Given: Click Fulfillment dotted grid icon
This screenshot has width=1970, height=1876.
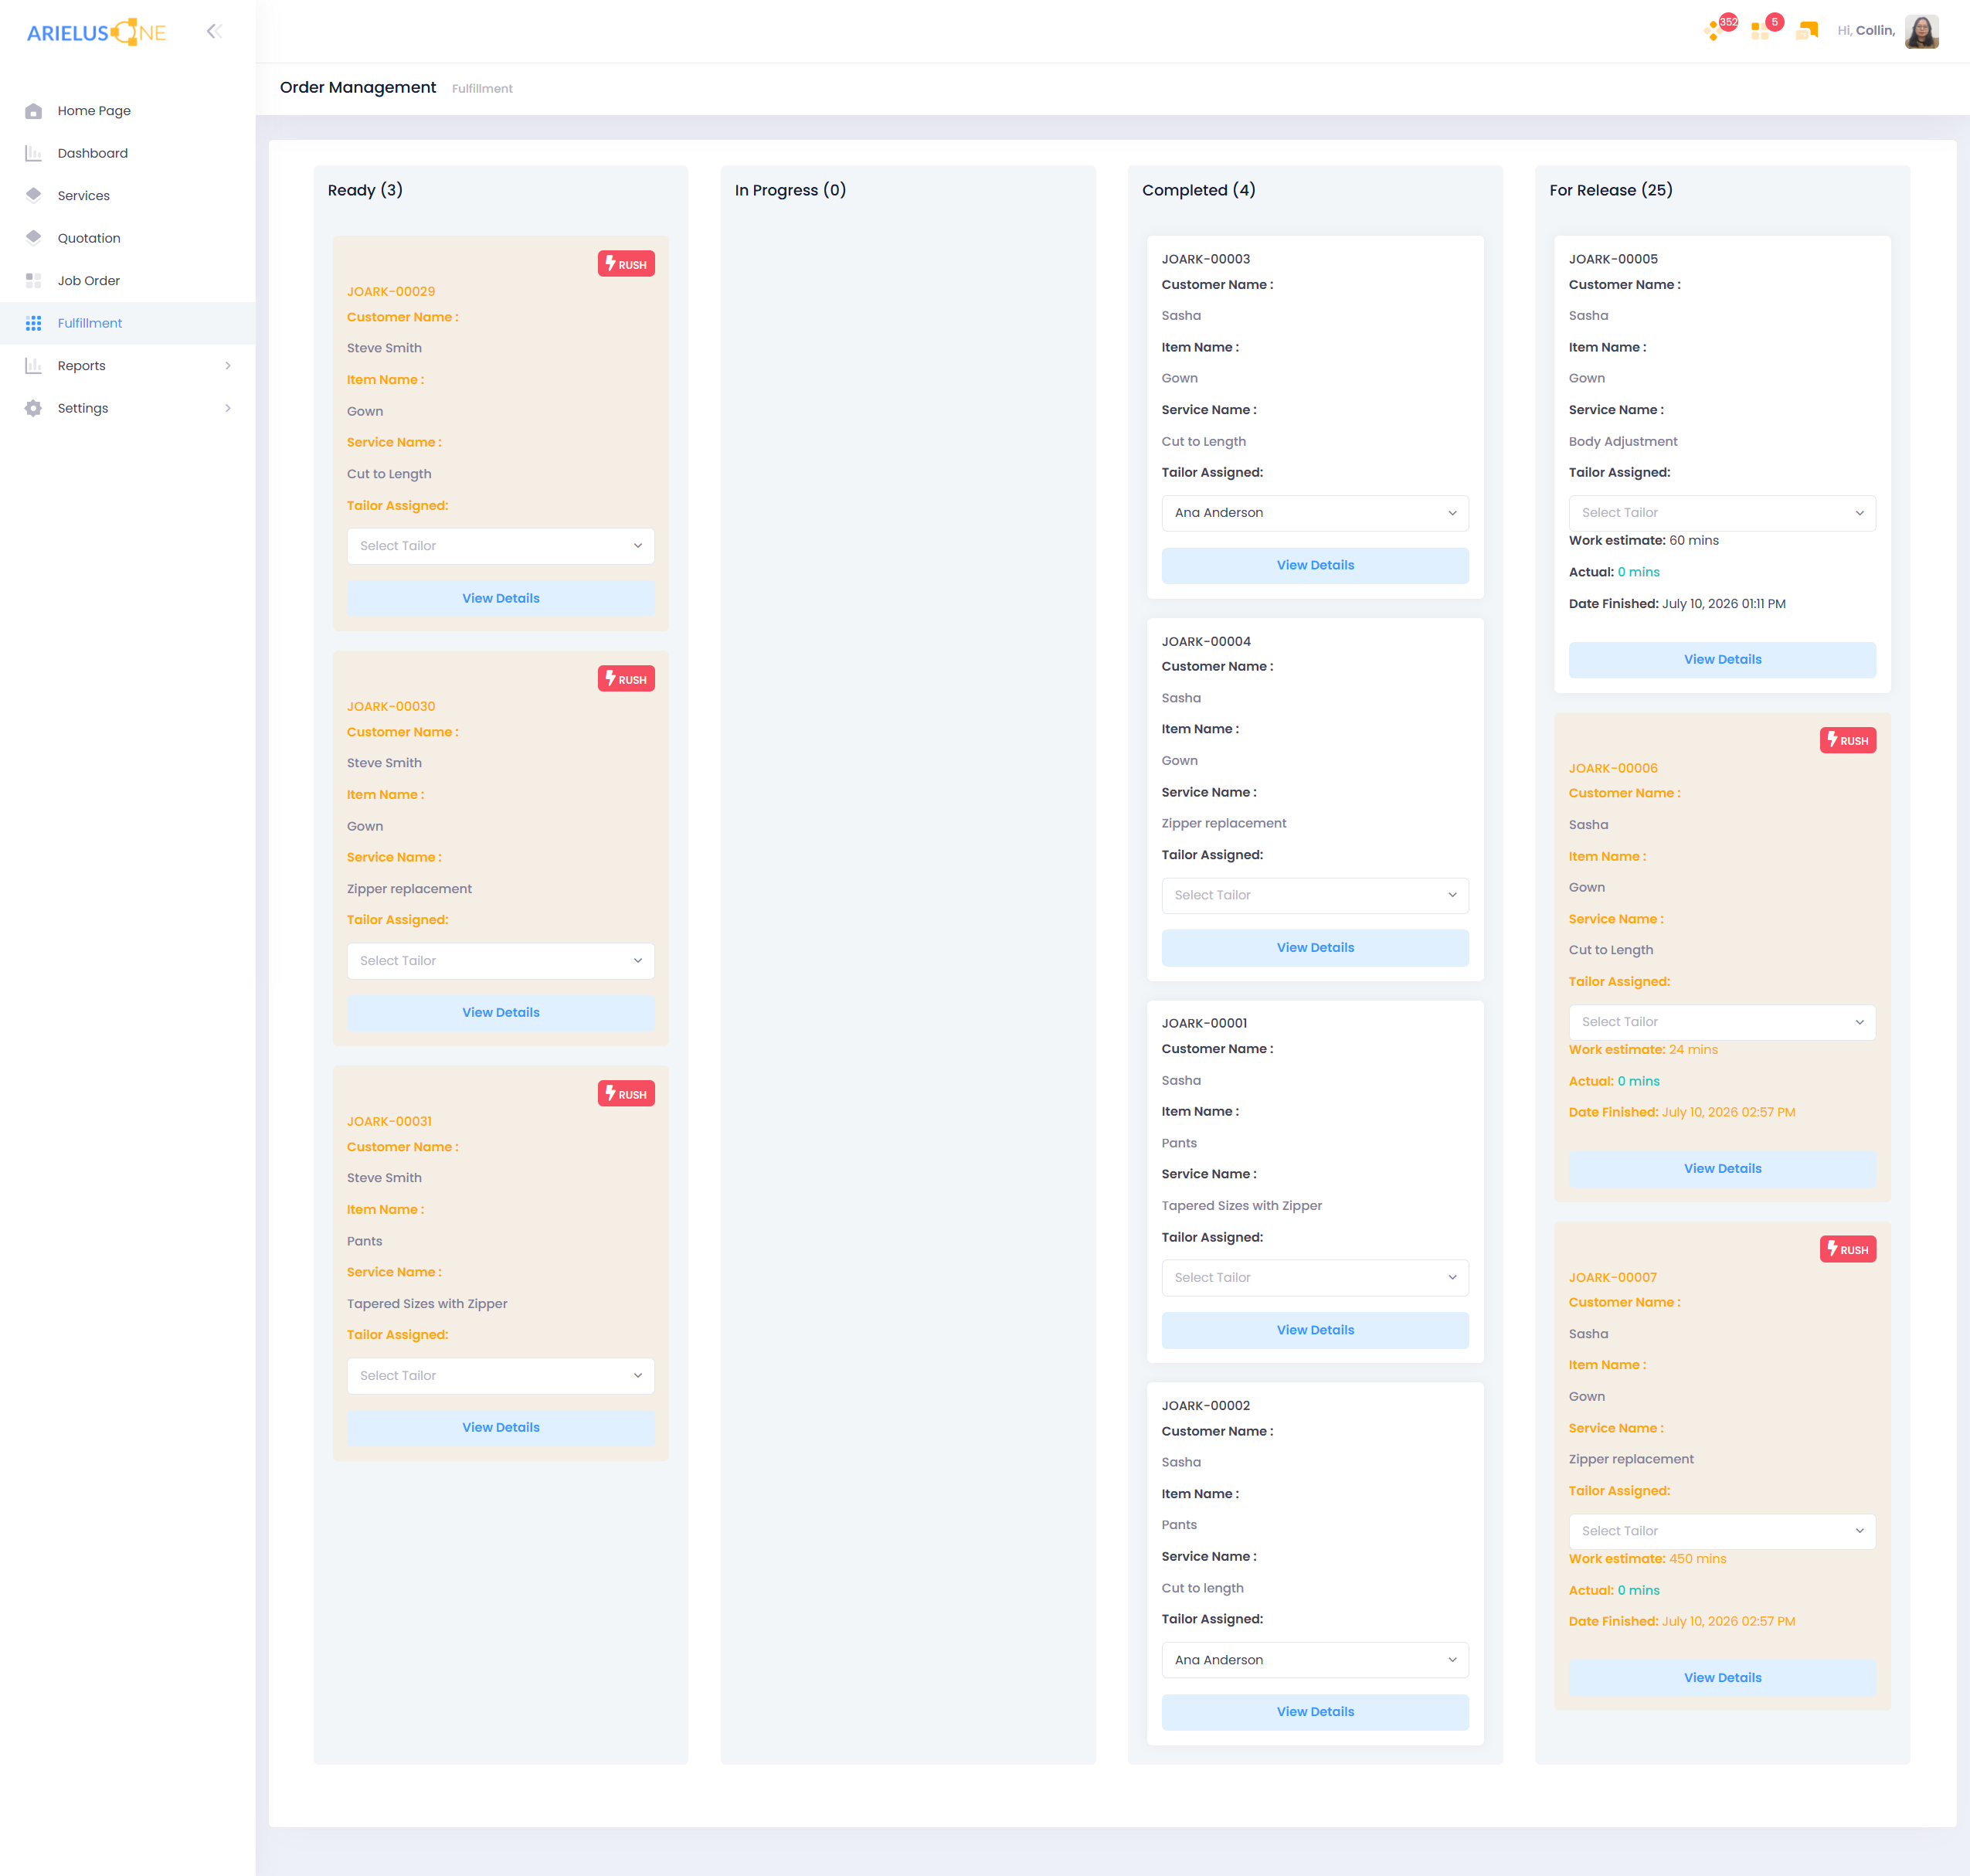Looking at the screenshot, I should click(x=33, y=323).
